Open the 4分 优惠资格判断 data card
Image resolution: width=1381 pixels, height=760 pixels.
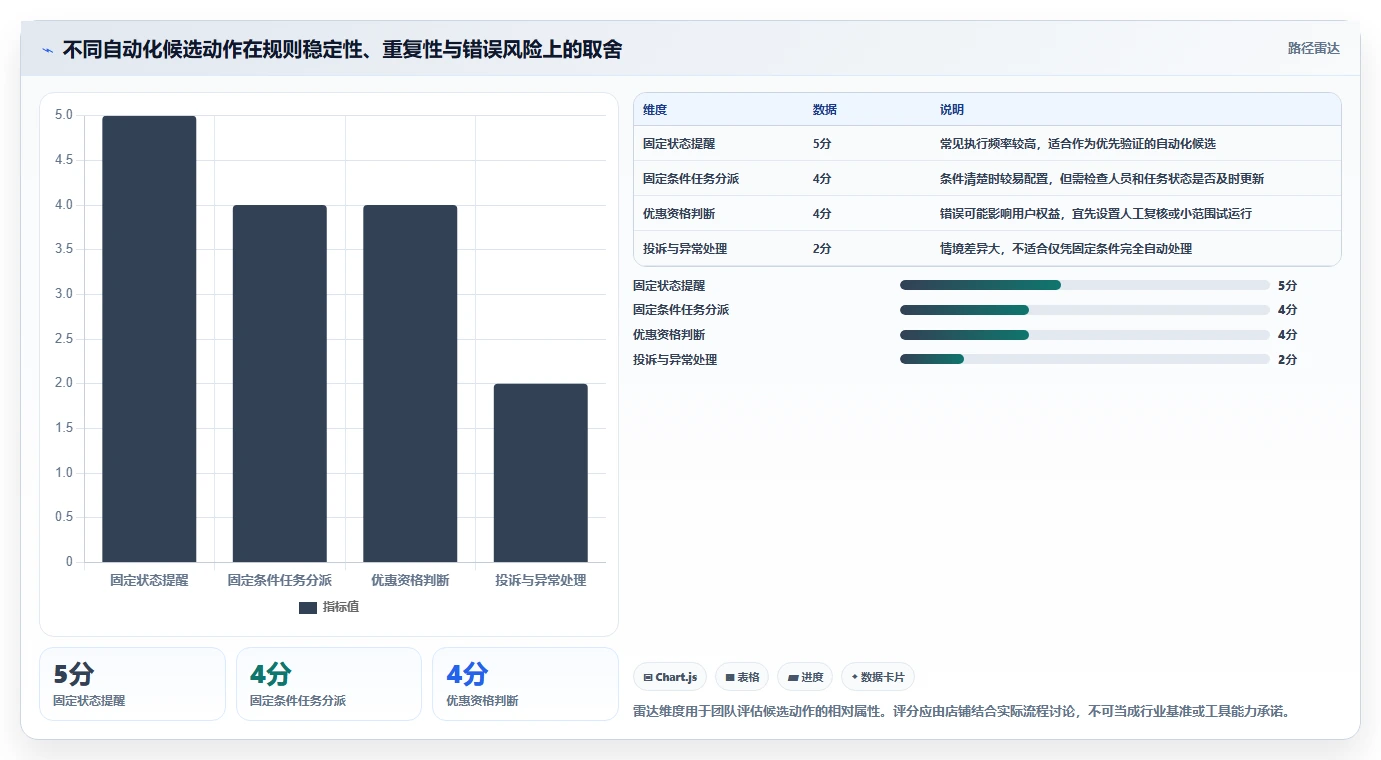525,684
